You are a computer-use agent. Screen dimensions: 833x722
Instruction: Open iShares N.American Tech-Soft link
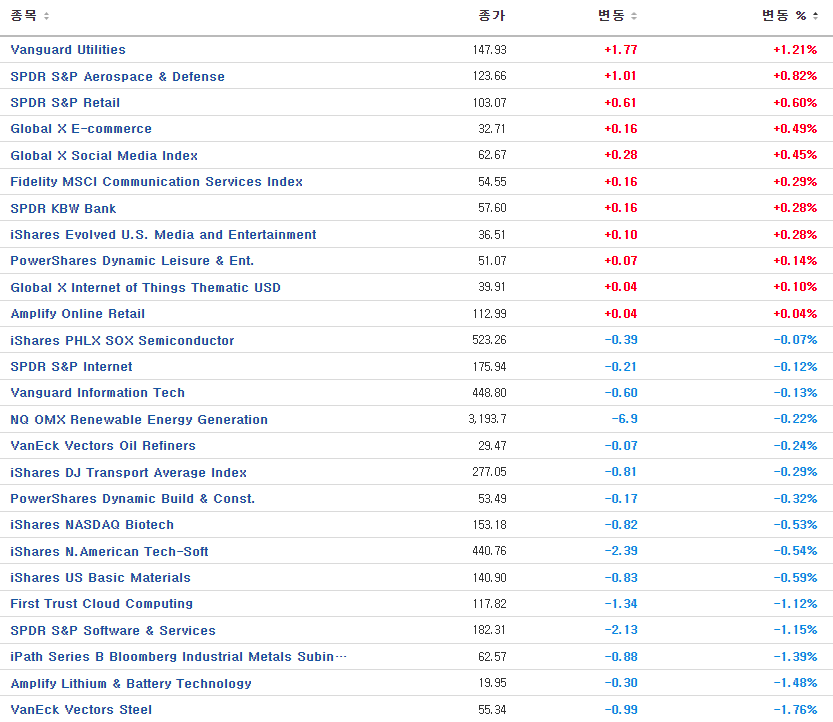tap(109, 551)
